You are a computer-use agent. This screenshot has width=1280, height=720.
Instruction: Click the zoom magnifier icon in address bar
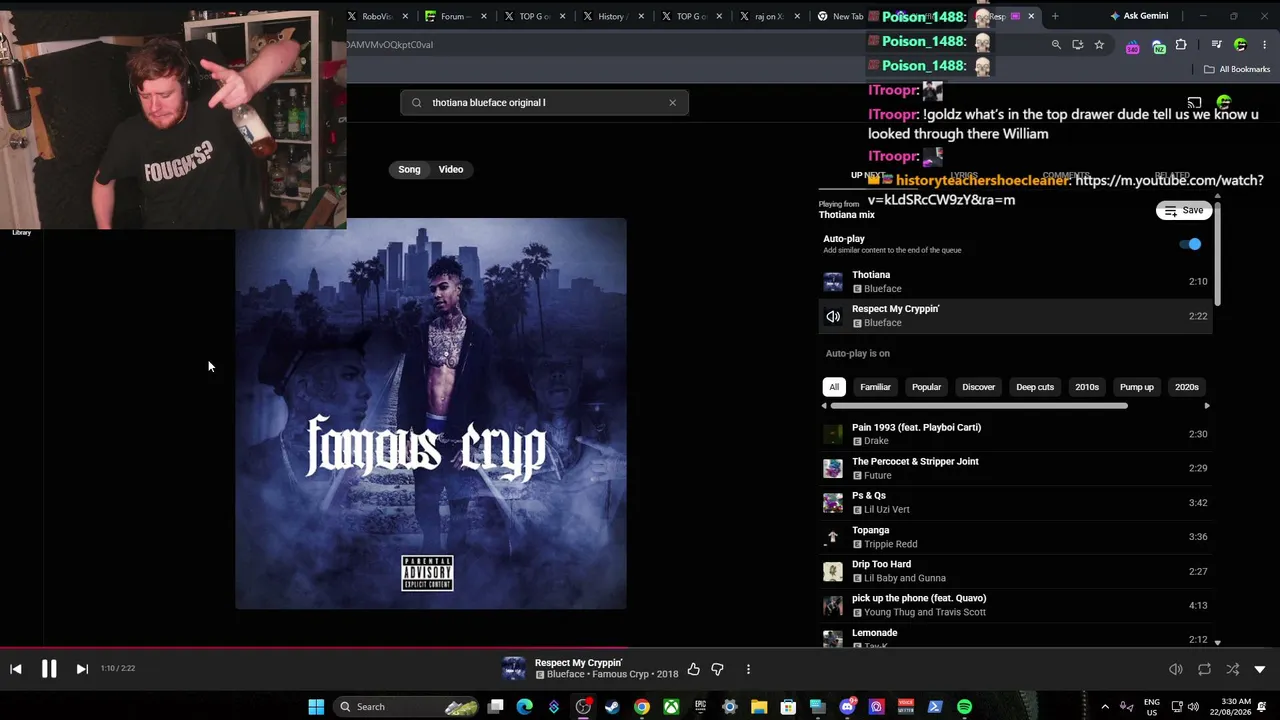[1056, 45]
